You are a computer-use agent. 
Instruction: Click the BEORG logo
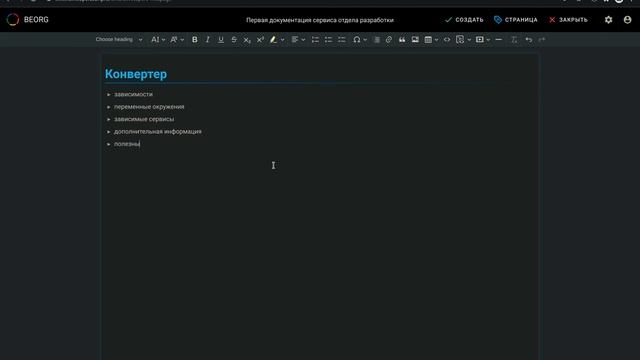(27, 20)
